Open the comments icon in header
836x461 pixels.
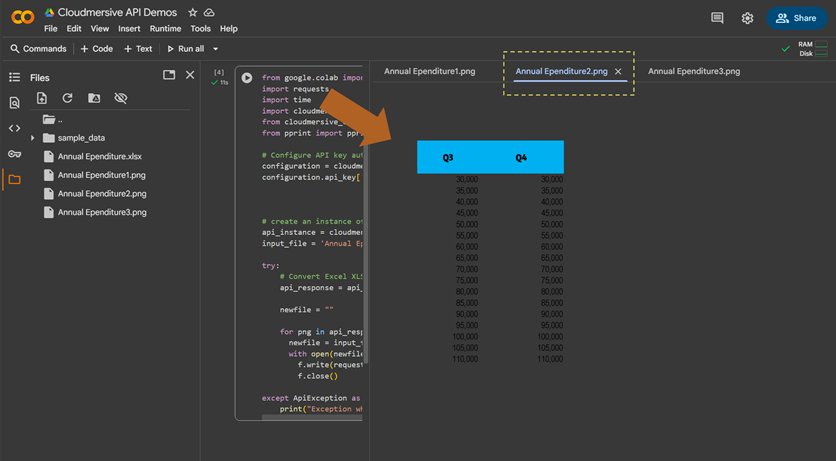tap(717, 18)
